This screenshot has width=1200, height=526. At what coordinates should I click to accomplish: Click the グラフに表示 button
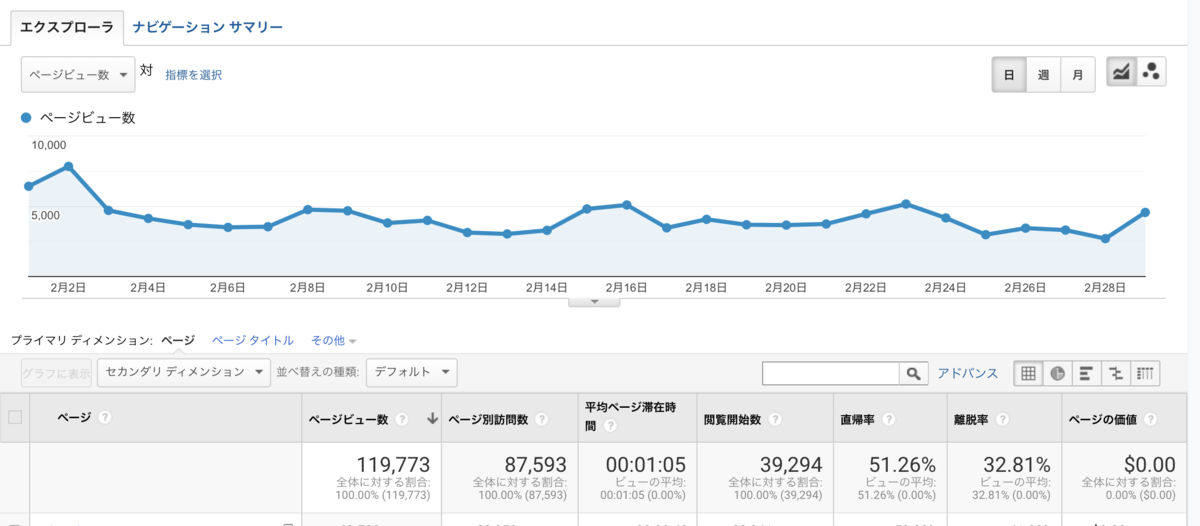(56, 372)
